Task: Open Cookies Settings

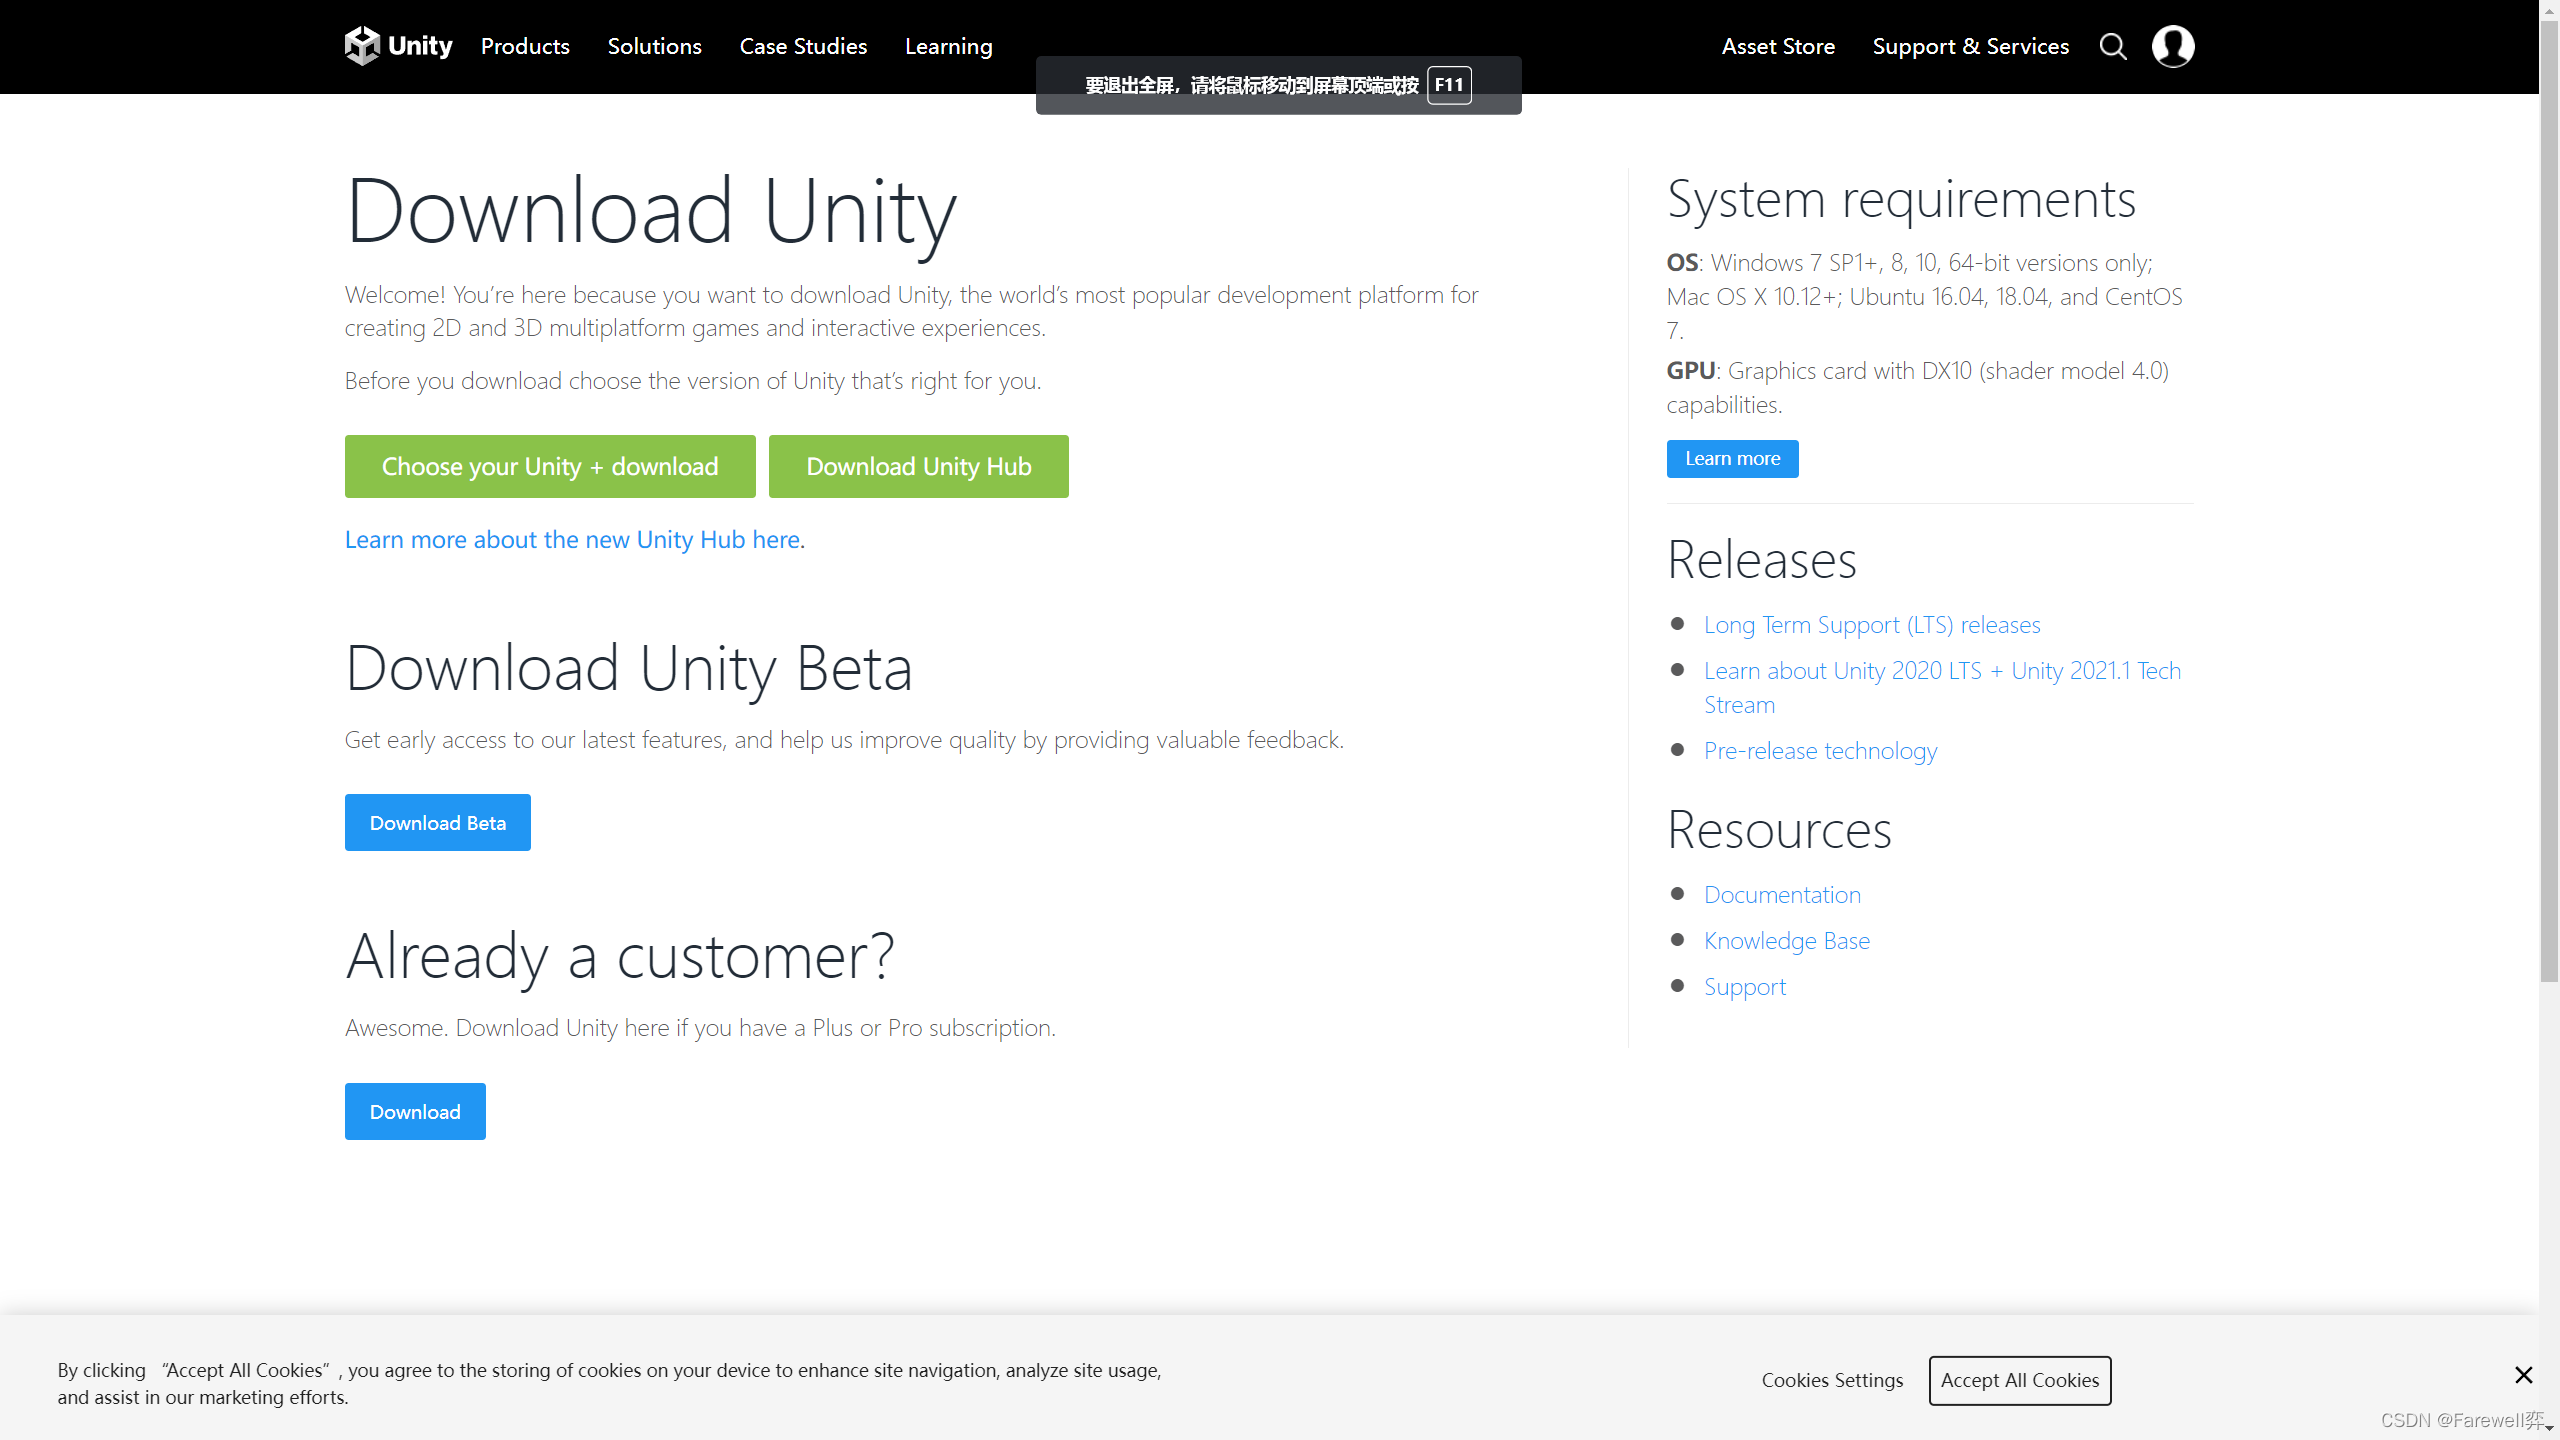Action: pyautogui.click(x=1832, y=1380)
